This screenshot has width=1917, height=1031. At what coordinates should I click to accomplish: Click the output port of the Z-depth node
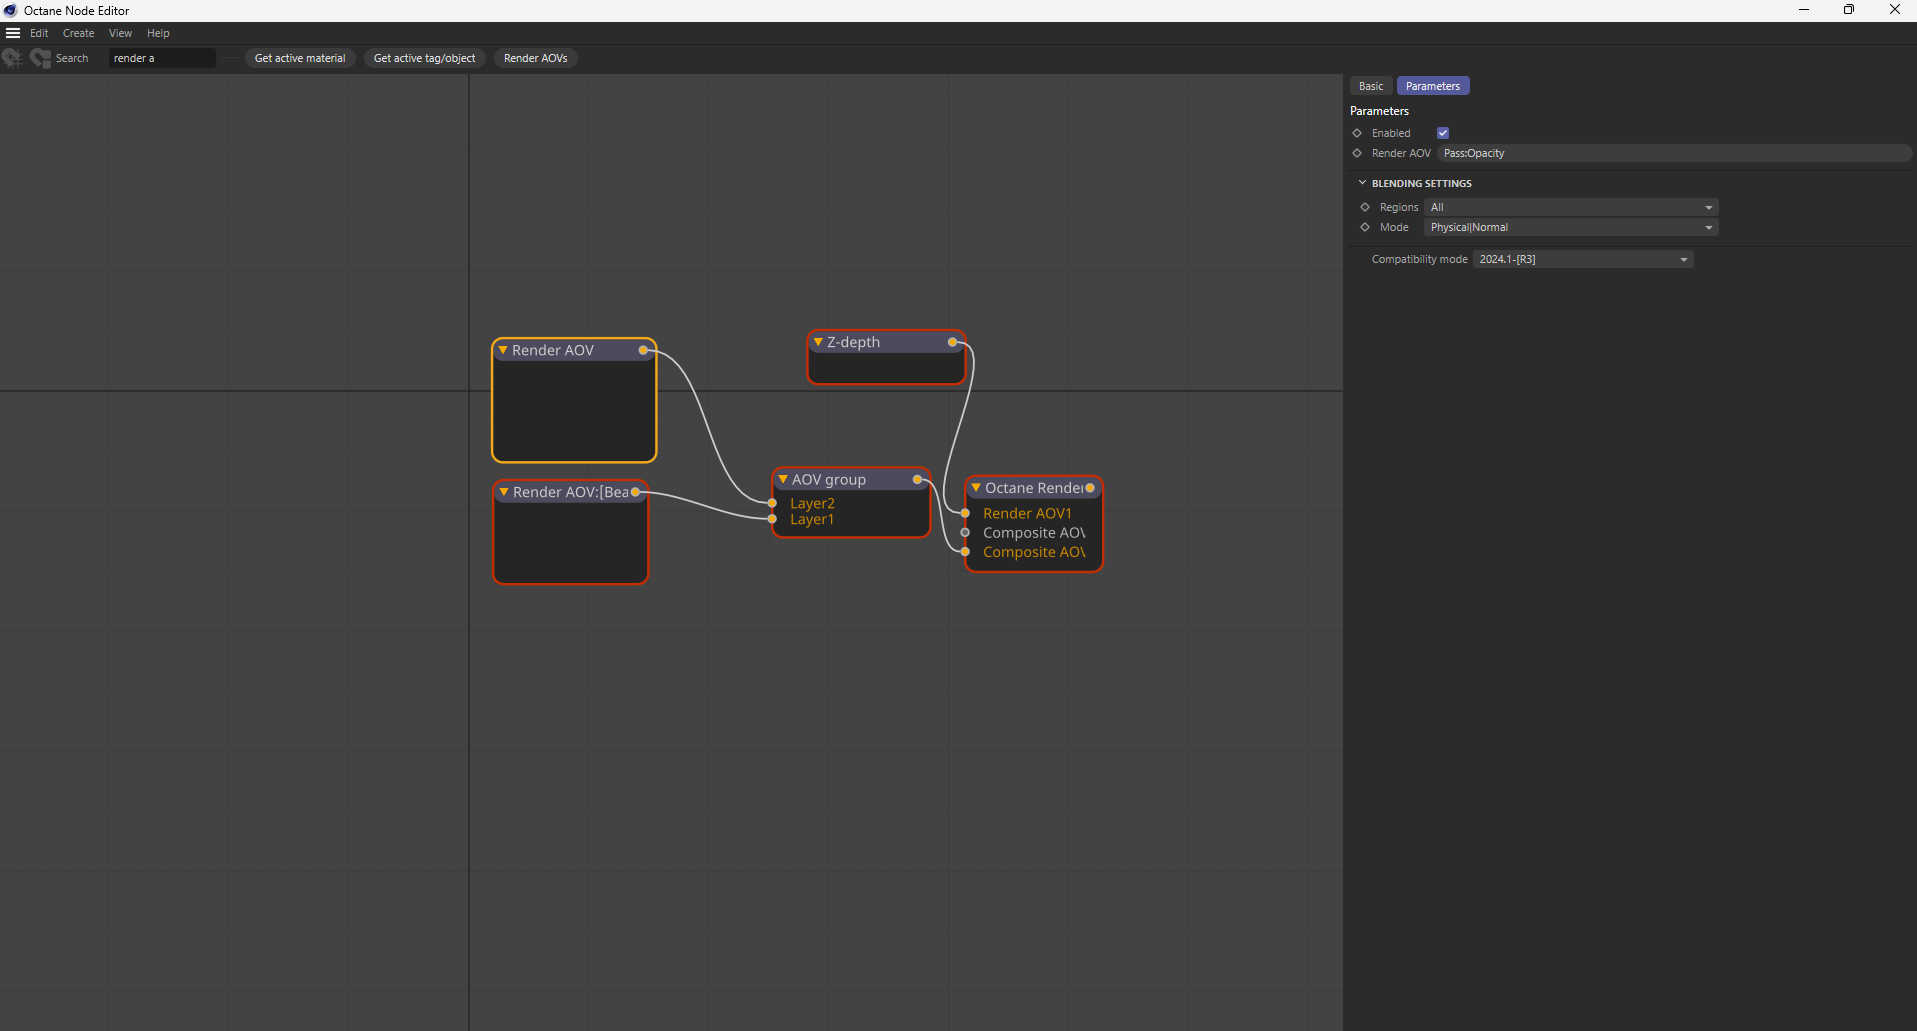tap(952, 342)
